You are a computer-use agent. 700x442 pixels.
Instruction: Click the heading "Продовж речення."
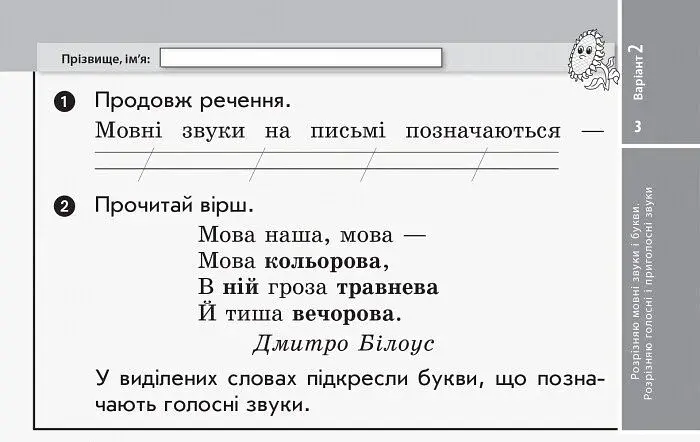[192, 101]
